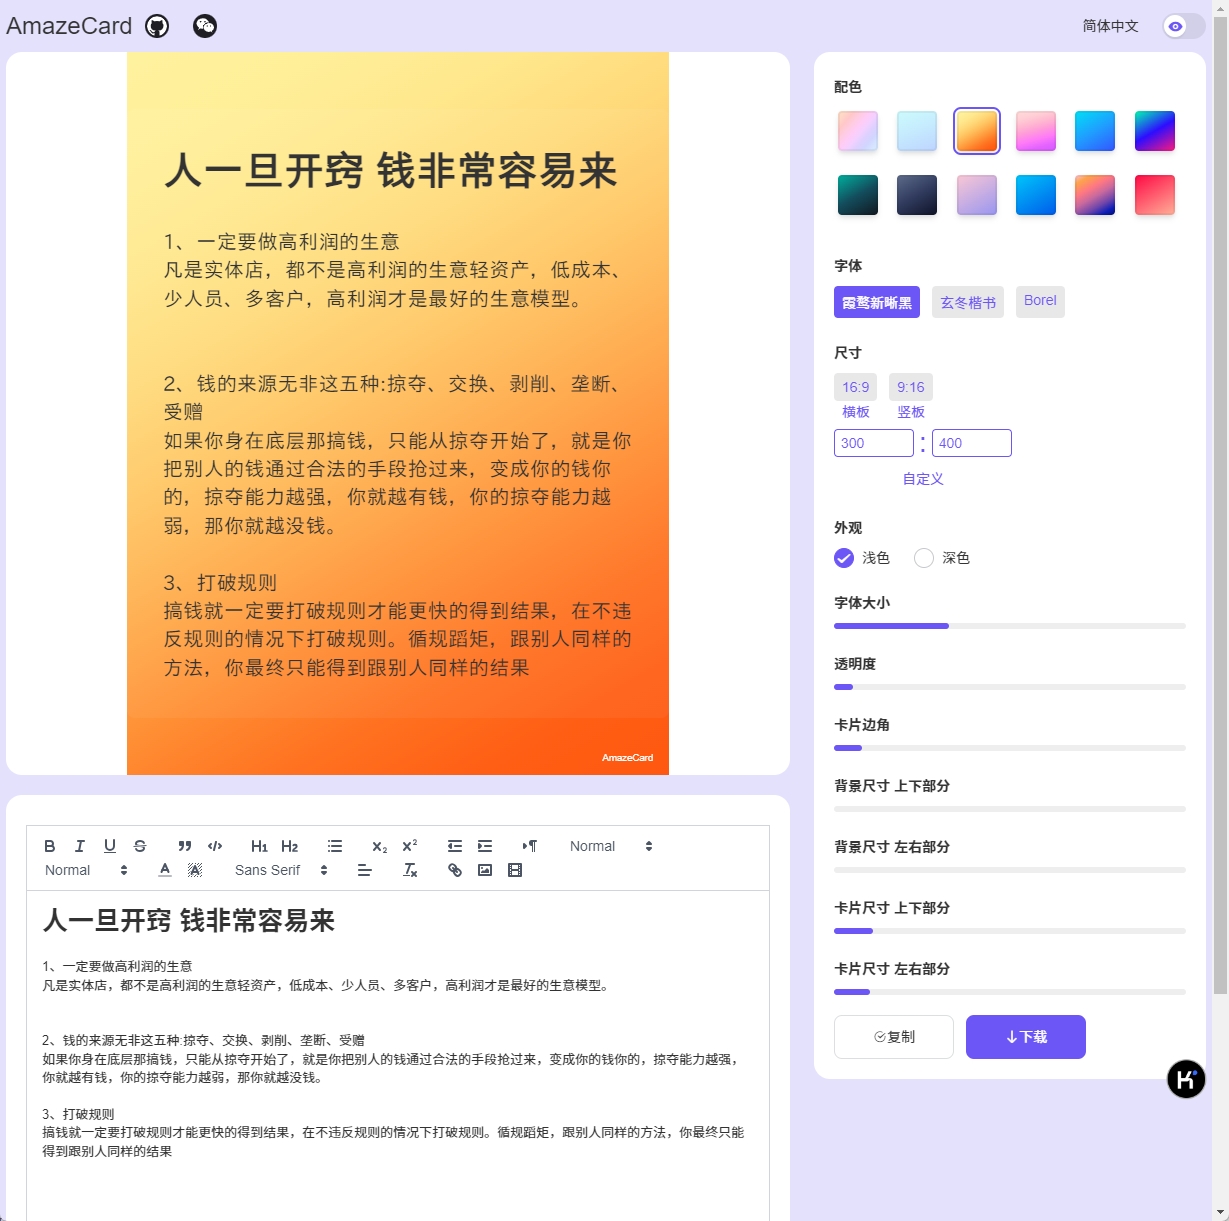The width and height of the screenshot is (1229, 1221).
Task: Click the height field showing 400
Action: point(972,443)
